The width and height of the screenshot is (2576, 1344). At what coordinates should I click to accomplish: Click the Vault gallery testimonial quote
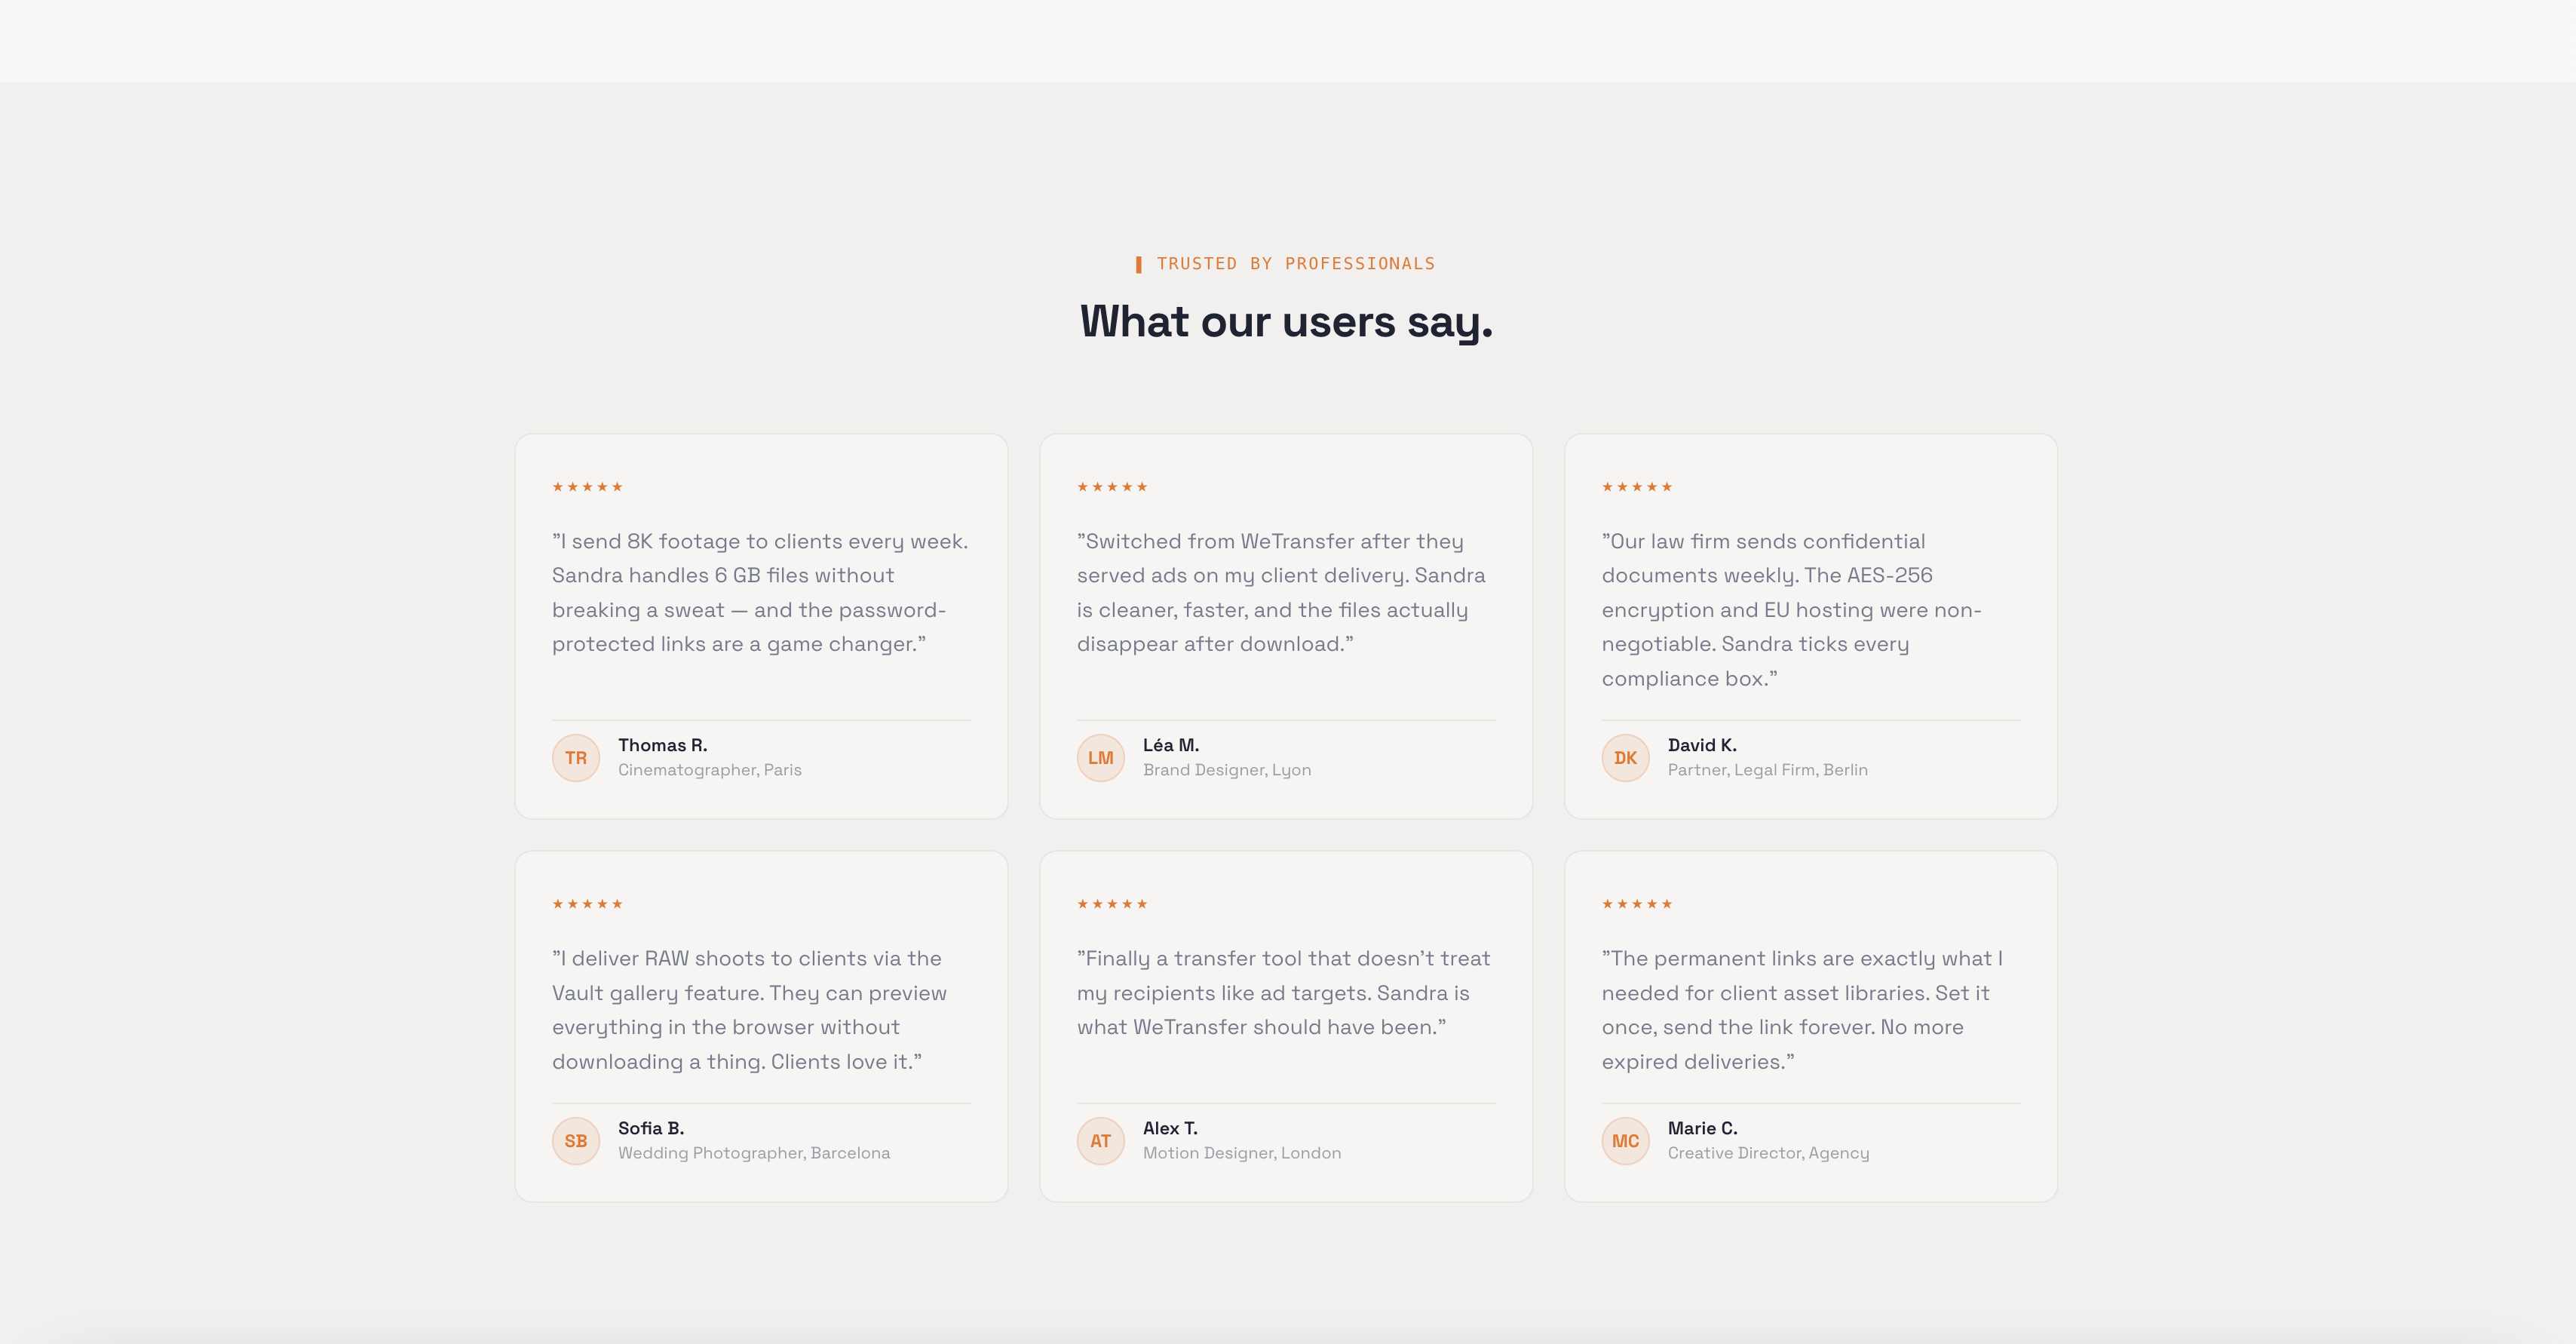(x=750, y=1009)
